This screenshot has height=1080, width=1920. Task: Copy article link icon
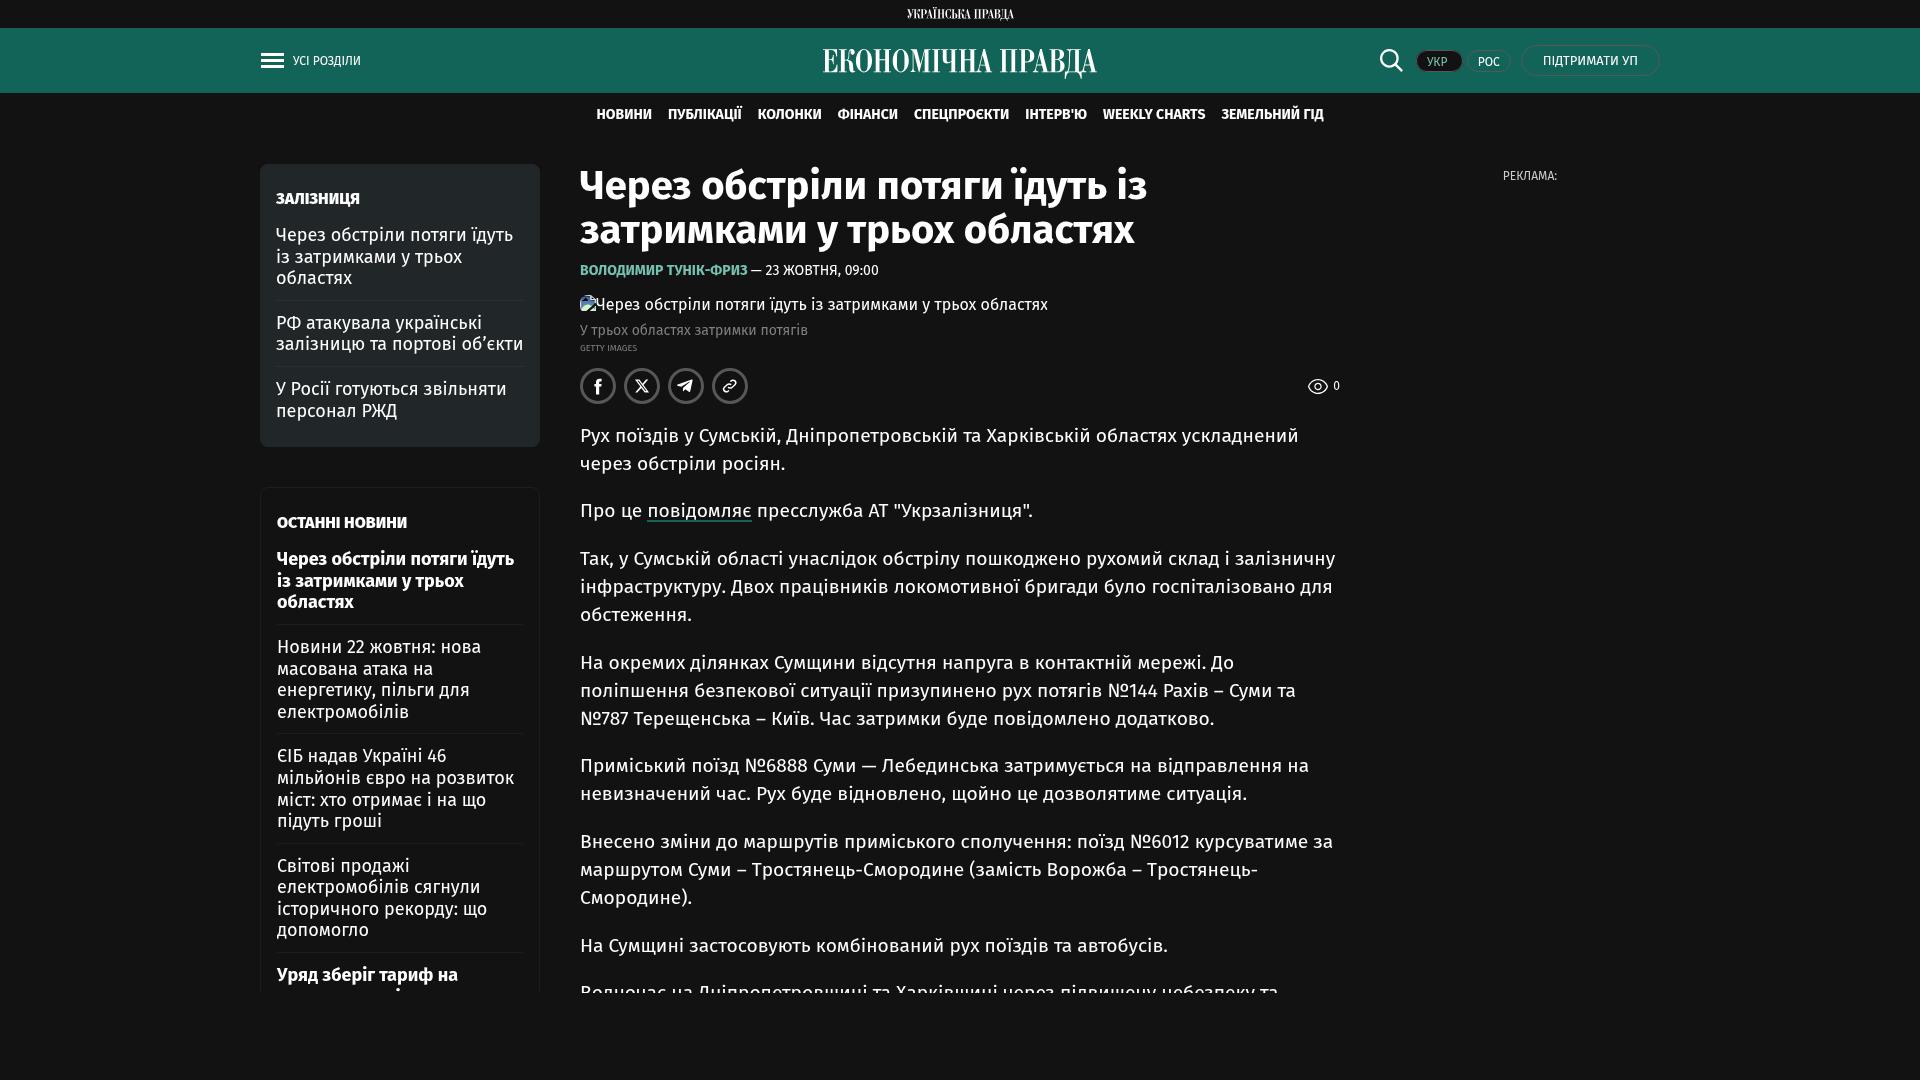730,386
